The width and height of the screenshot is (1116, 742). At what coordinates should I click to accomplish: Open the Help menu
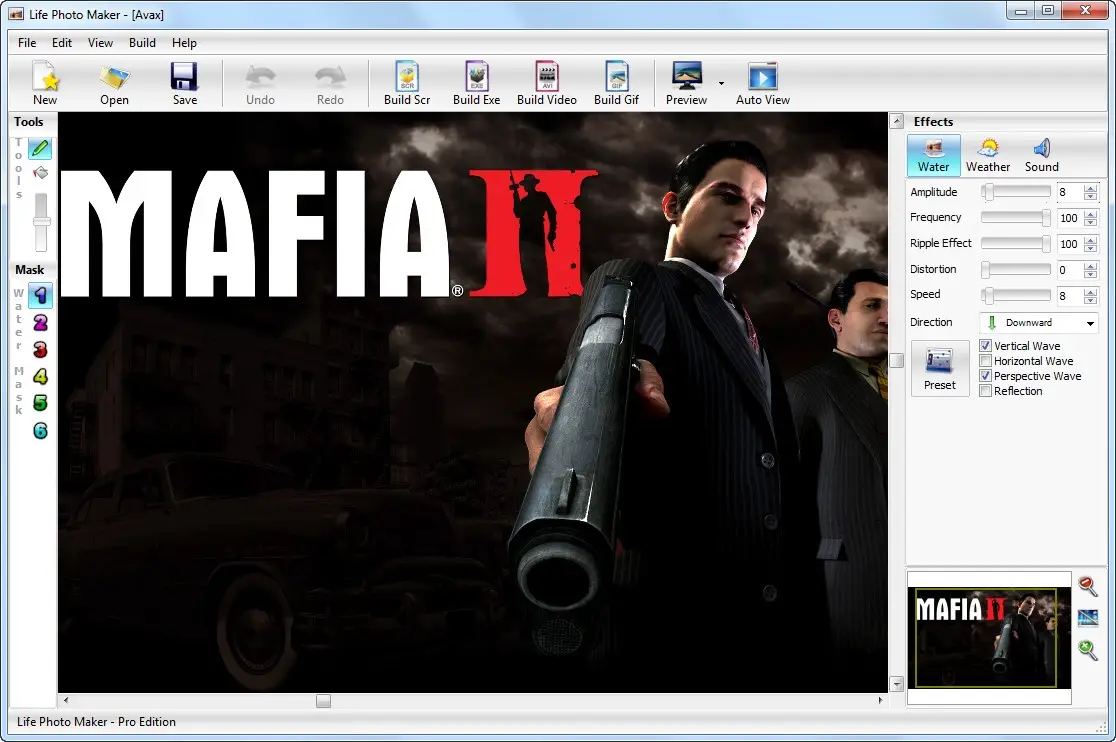coord(184,43)
